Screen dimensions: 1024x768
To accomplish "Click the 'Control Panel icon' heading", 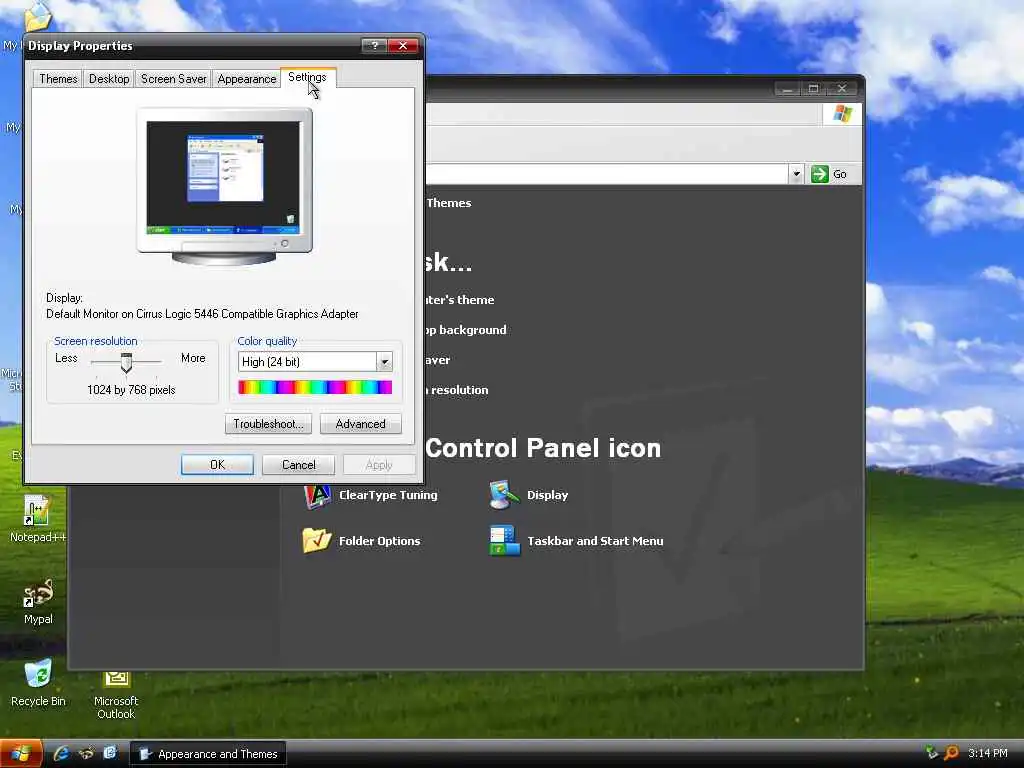I will 543,448.
